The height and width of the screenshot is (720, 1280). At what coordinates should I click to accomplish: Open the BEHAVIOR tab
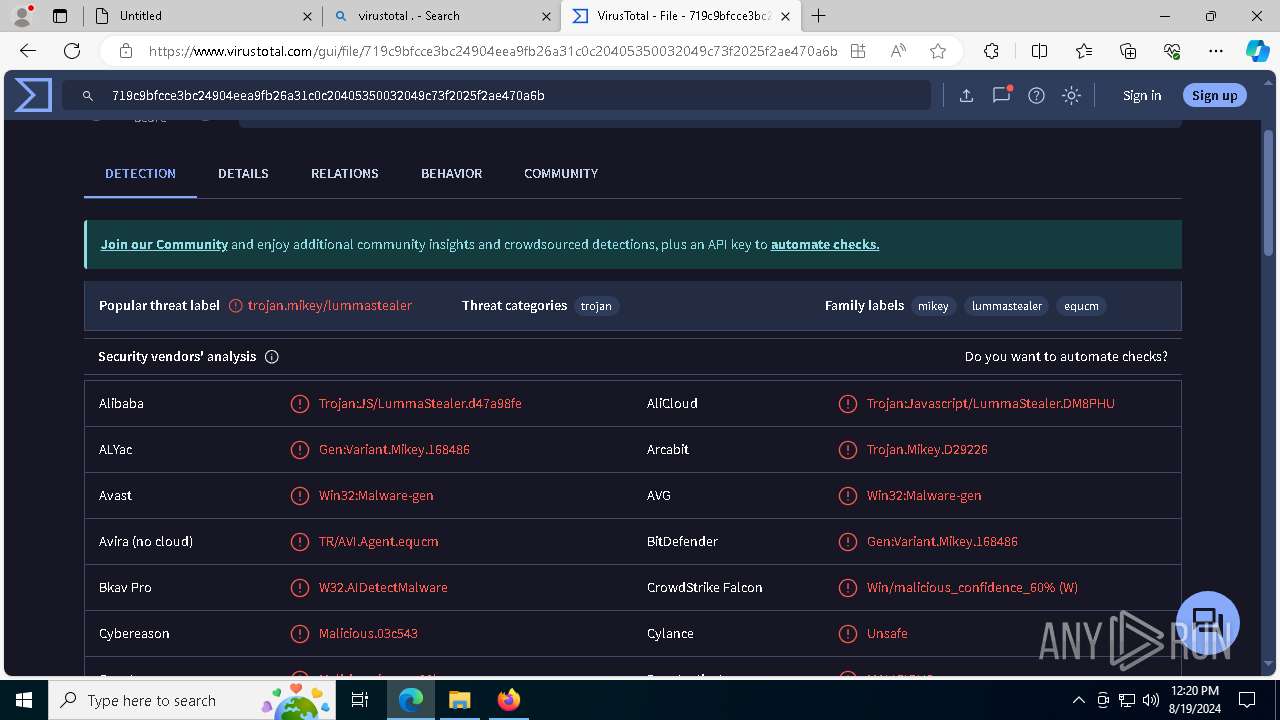coord(451,174)
